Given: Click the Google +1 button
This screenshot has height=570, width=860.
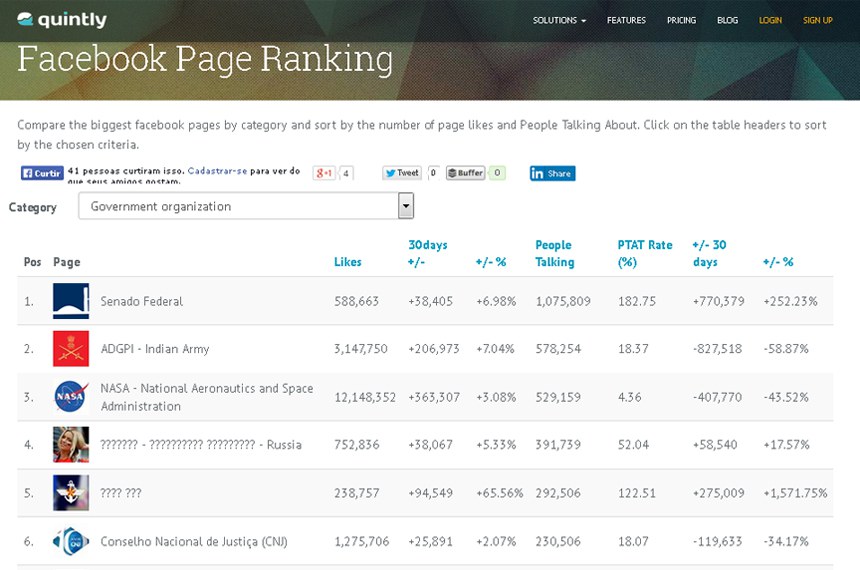Looking at the screenshot, I should (324, 173).
